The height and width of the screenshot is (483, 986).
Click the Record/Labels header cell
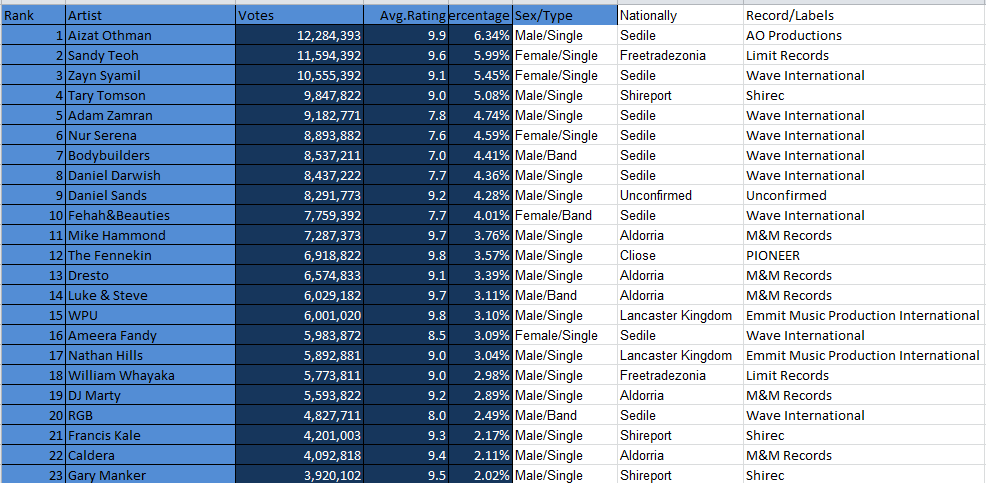coord(865,15)
